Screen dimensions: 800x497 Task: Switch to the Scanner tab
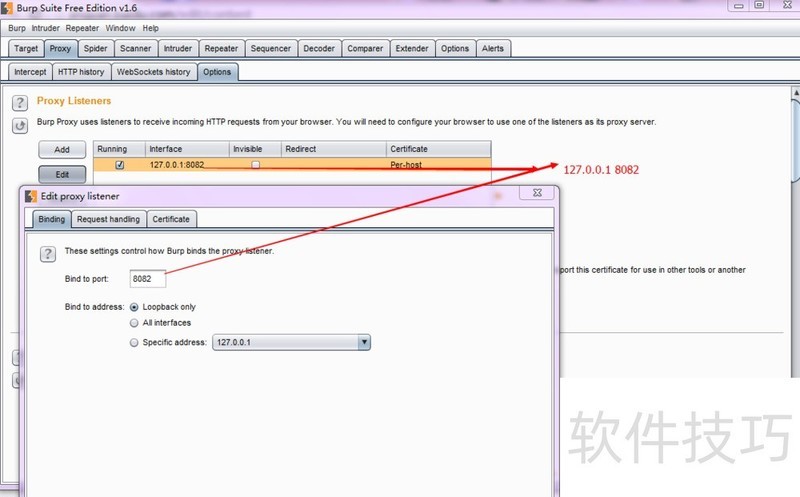click(x=135, y=48)
